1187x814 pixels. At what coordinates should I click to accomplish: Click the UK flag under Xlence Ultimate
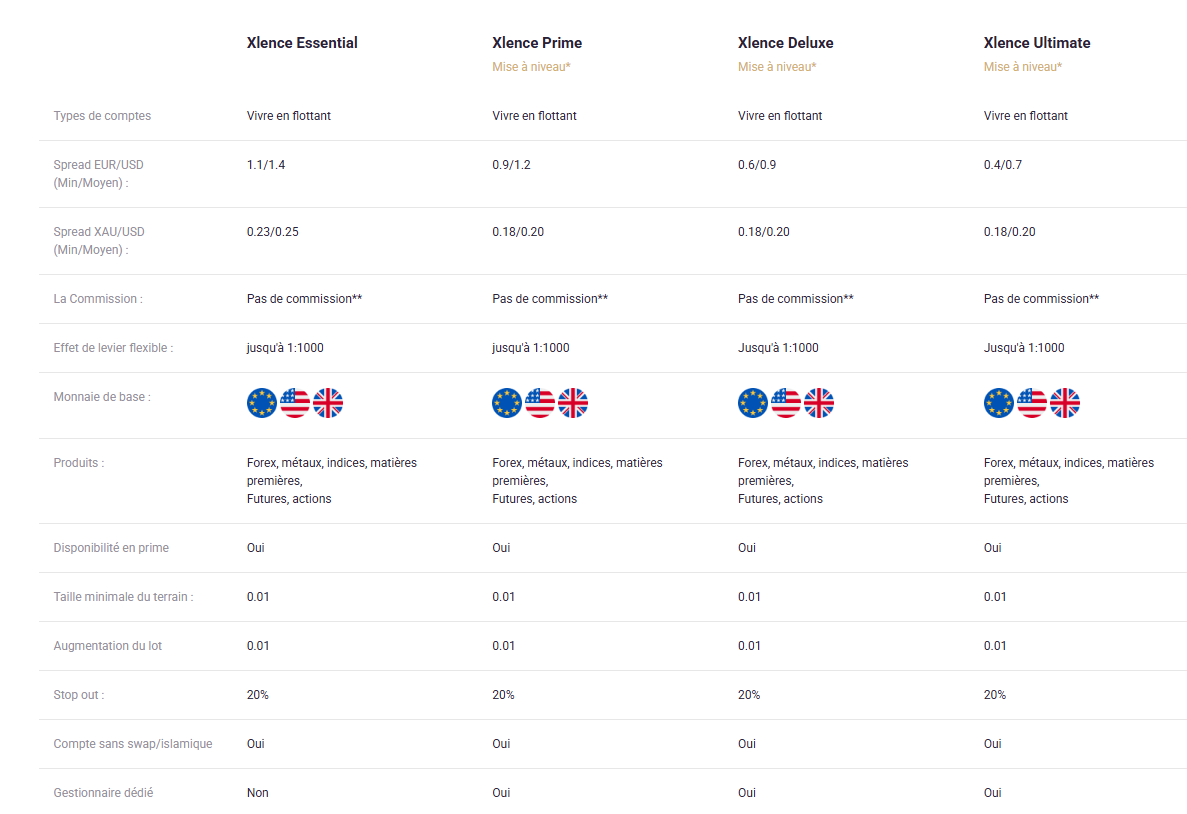point(1065,403)
